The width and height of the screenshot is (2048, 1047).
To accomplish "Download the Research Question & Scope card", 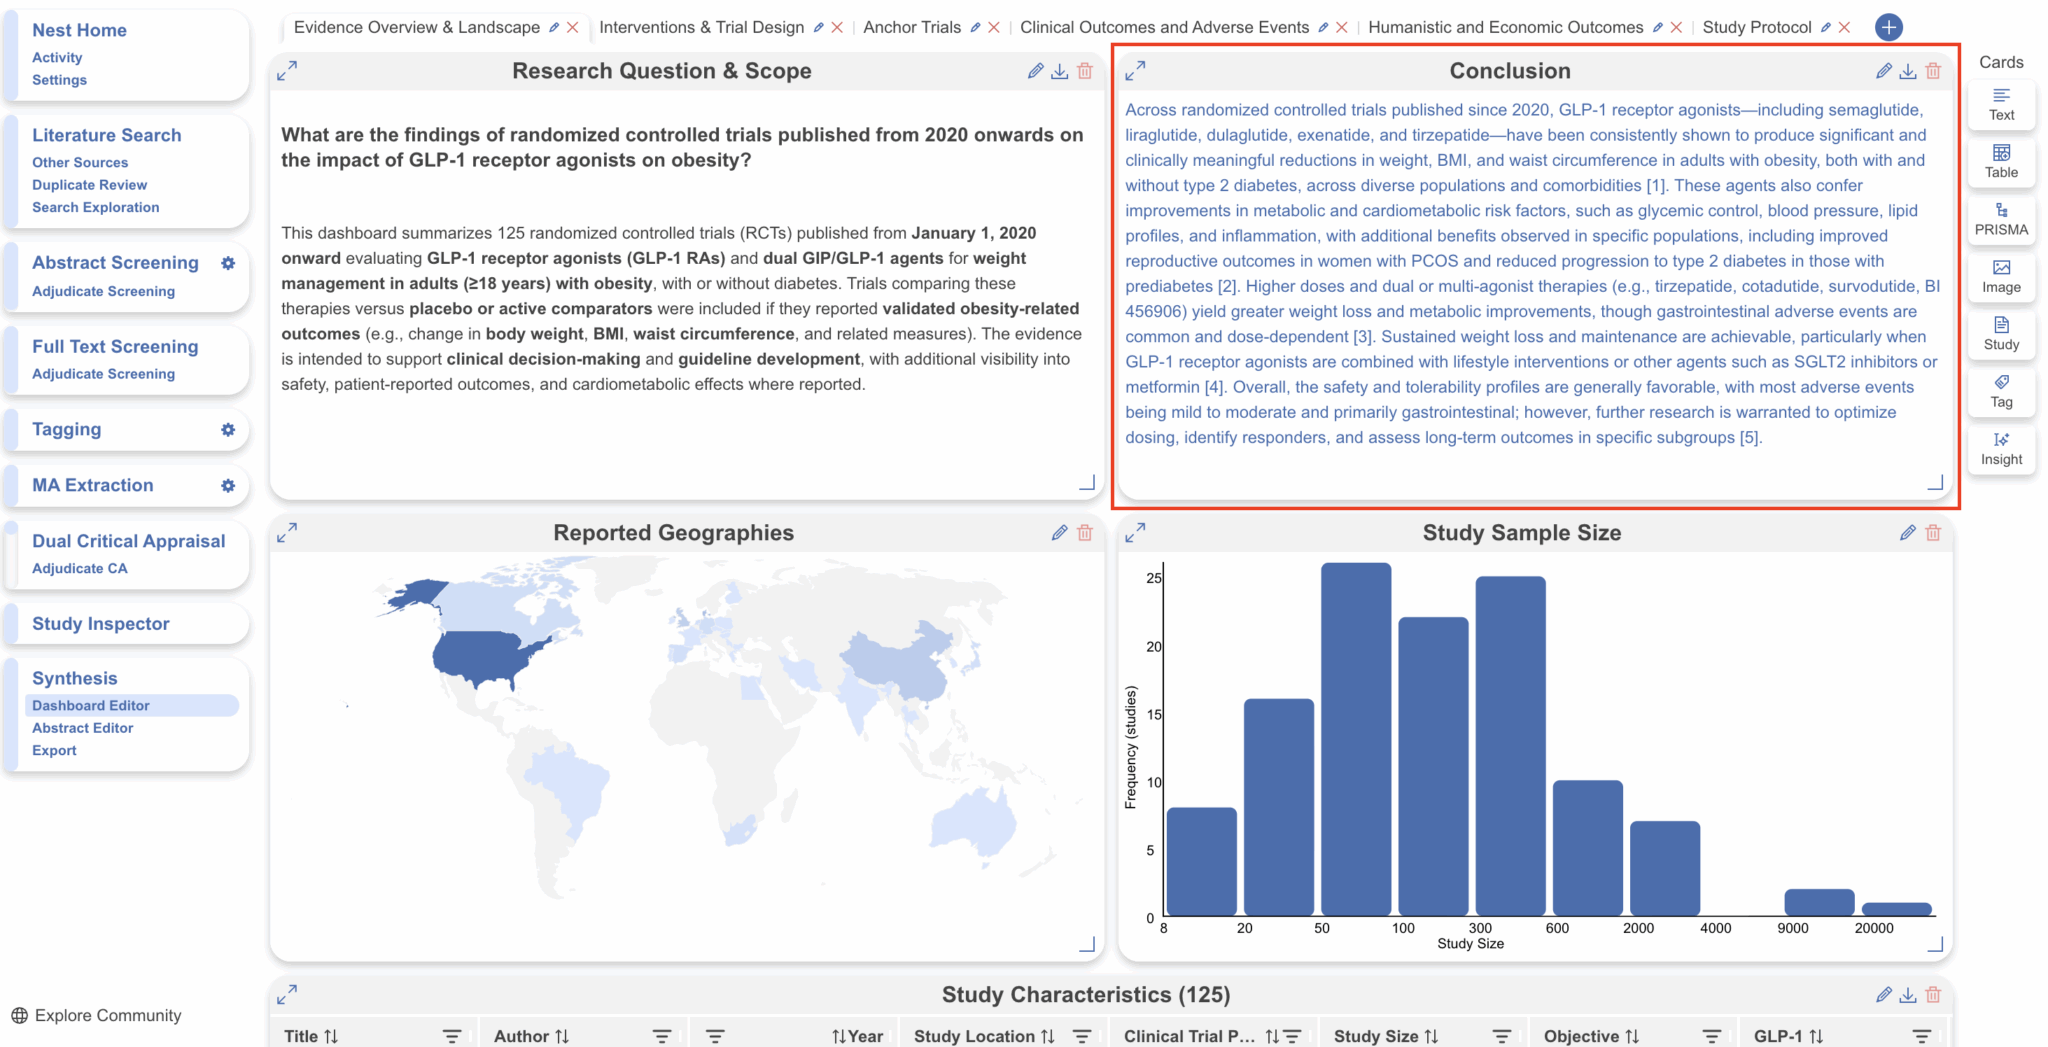I will click(1060, 71).
